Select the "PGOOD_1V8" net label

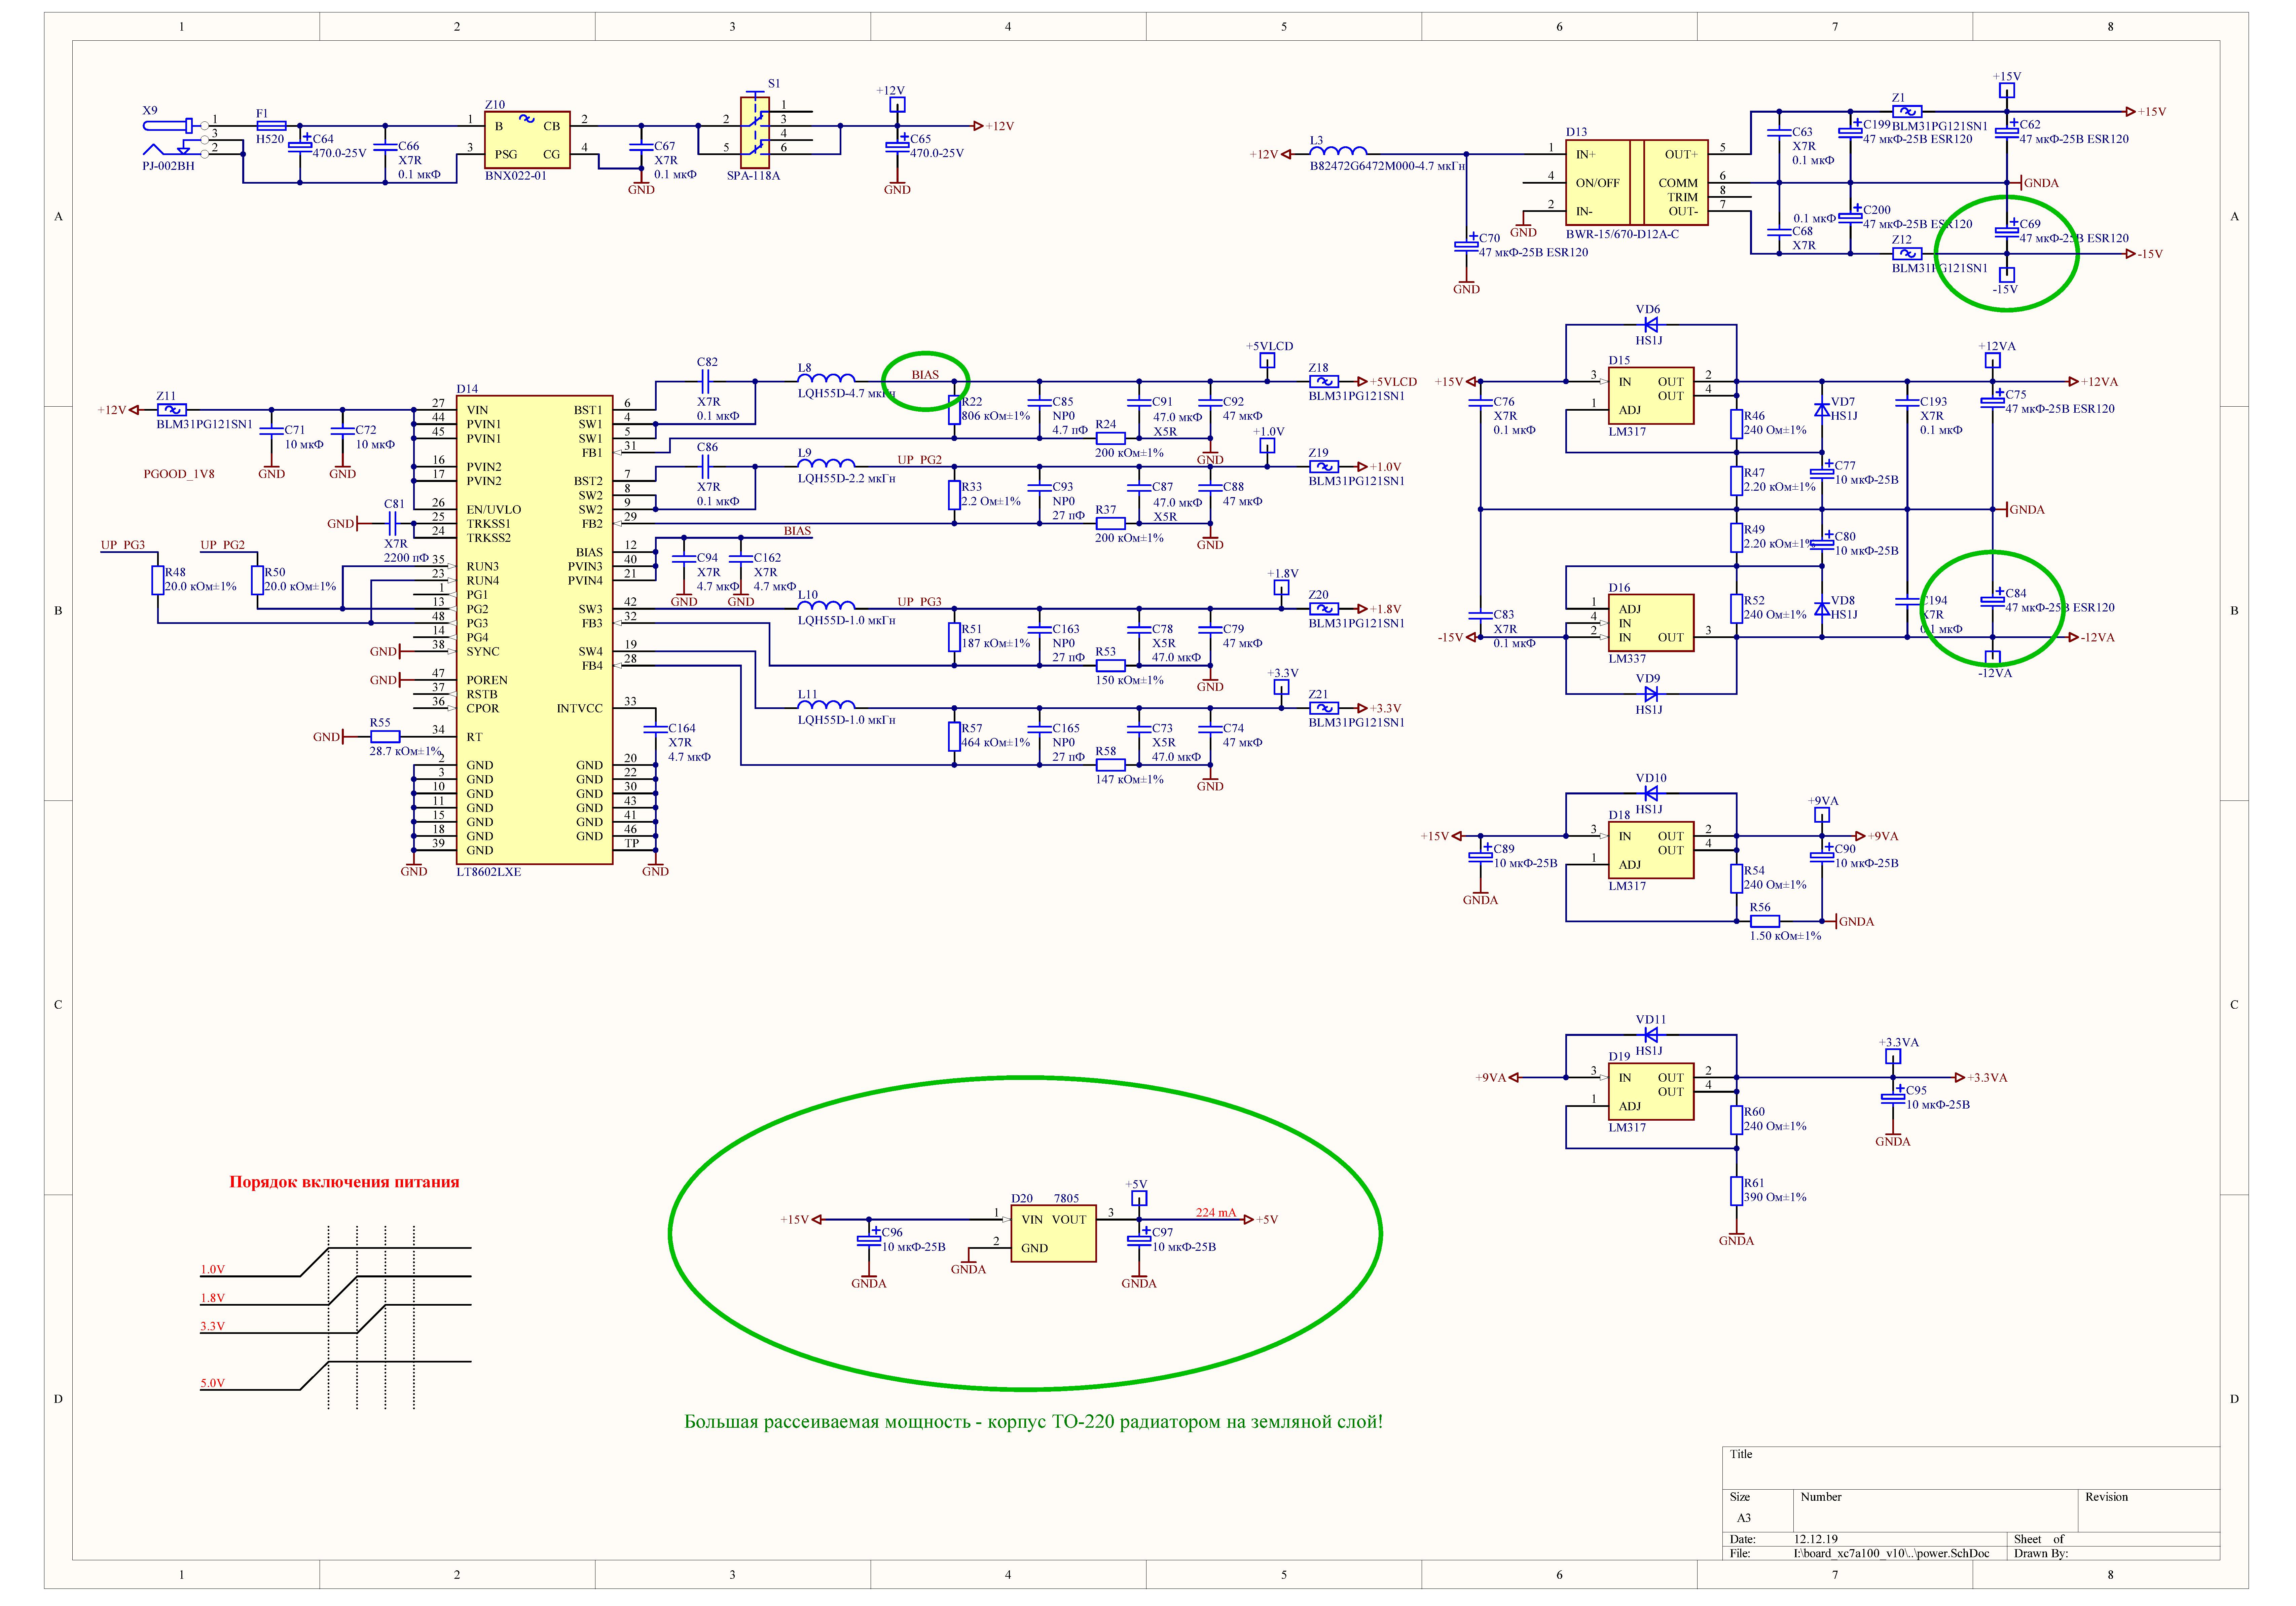[x=179, y=474]
